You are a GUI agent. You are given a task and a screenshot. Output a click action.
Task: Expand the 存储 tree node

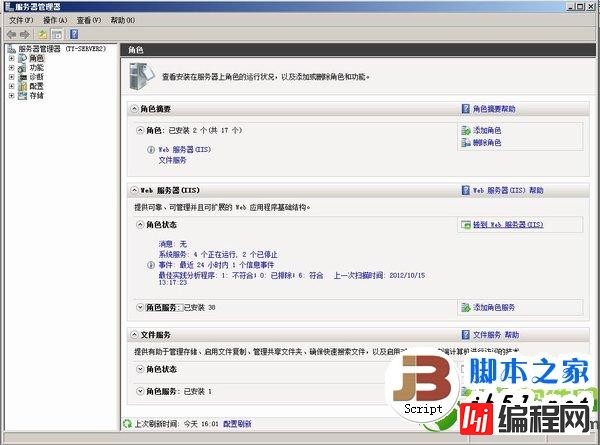tap(11, 95)
